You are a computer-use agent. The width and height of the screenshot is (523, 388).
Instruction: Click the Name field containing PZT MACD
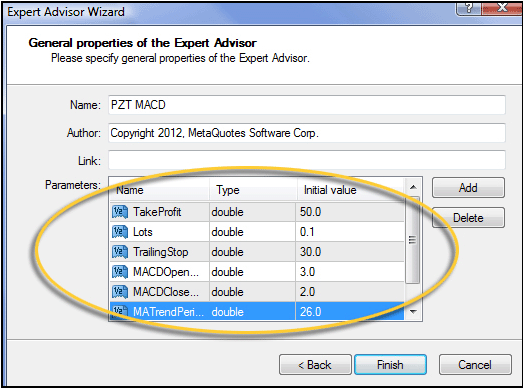(x=307, y=105)
